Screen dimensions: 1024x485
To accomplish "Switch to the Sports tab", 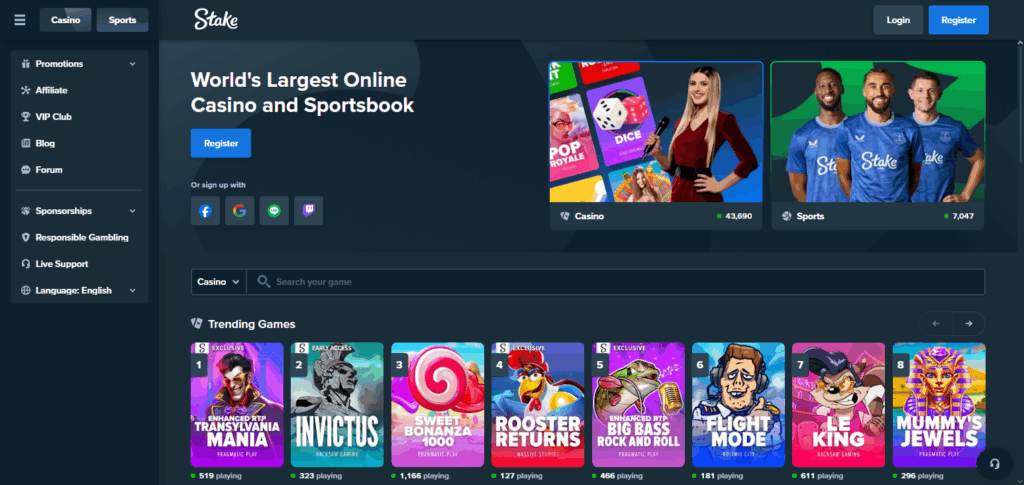I will [122, 20].
